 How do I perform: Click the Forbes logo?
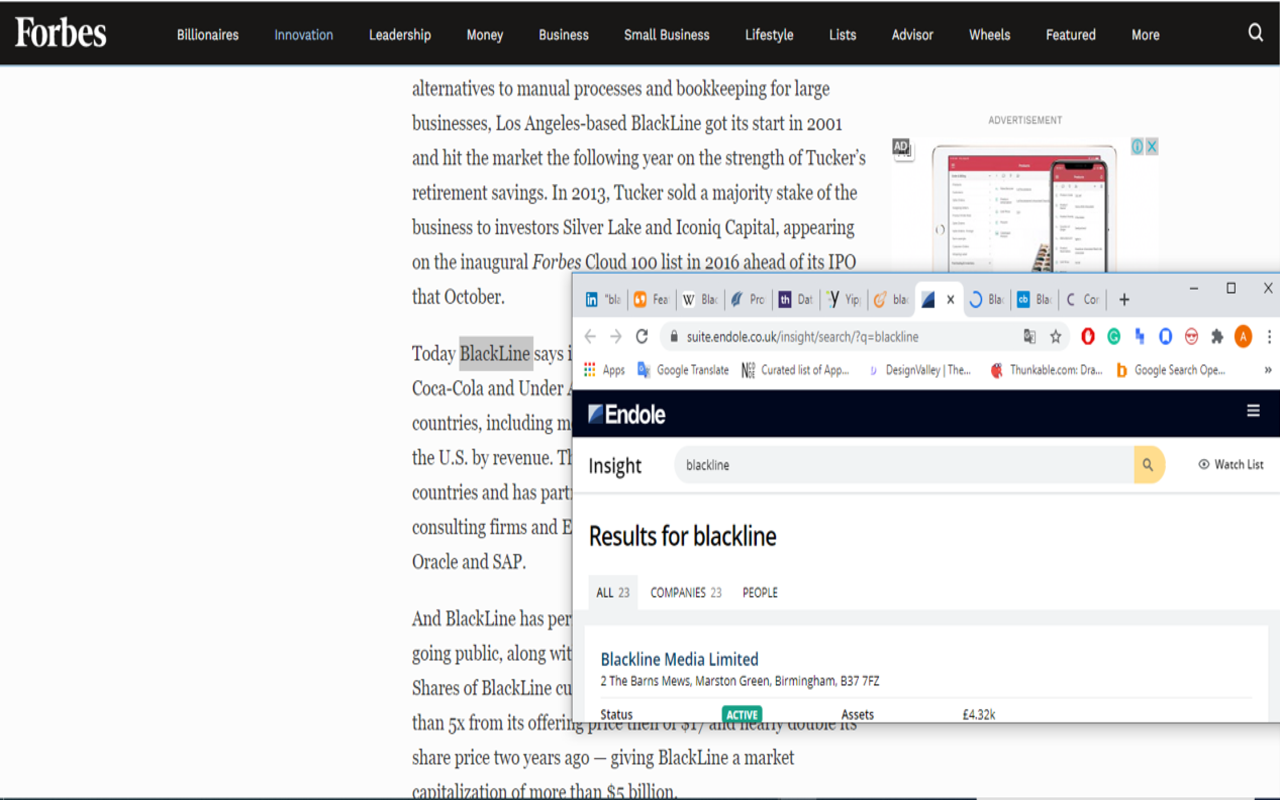coord(60,32)
